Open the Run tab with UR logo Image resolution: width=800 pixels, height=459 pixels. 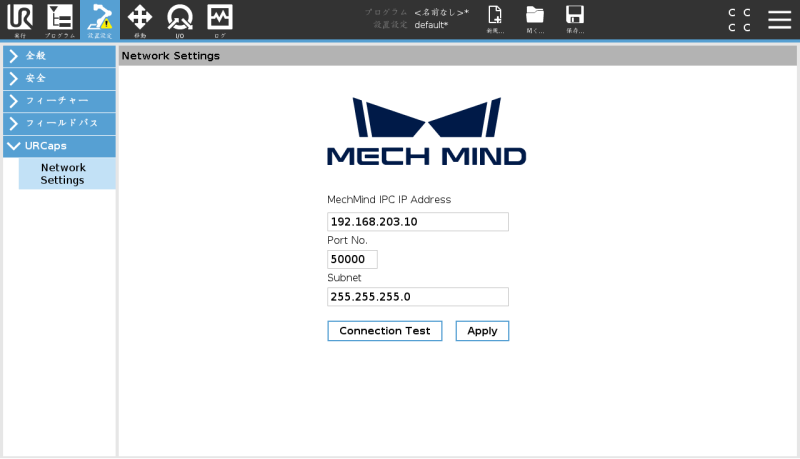point(20,20)
